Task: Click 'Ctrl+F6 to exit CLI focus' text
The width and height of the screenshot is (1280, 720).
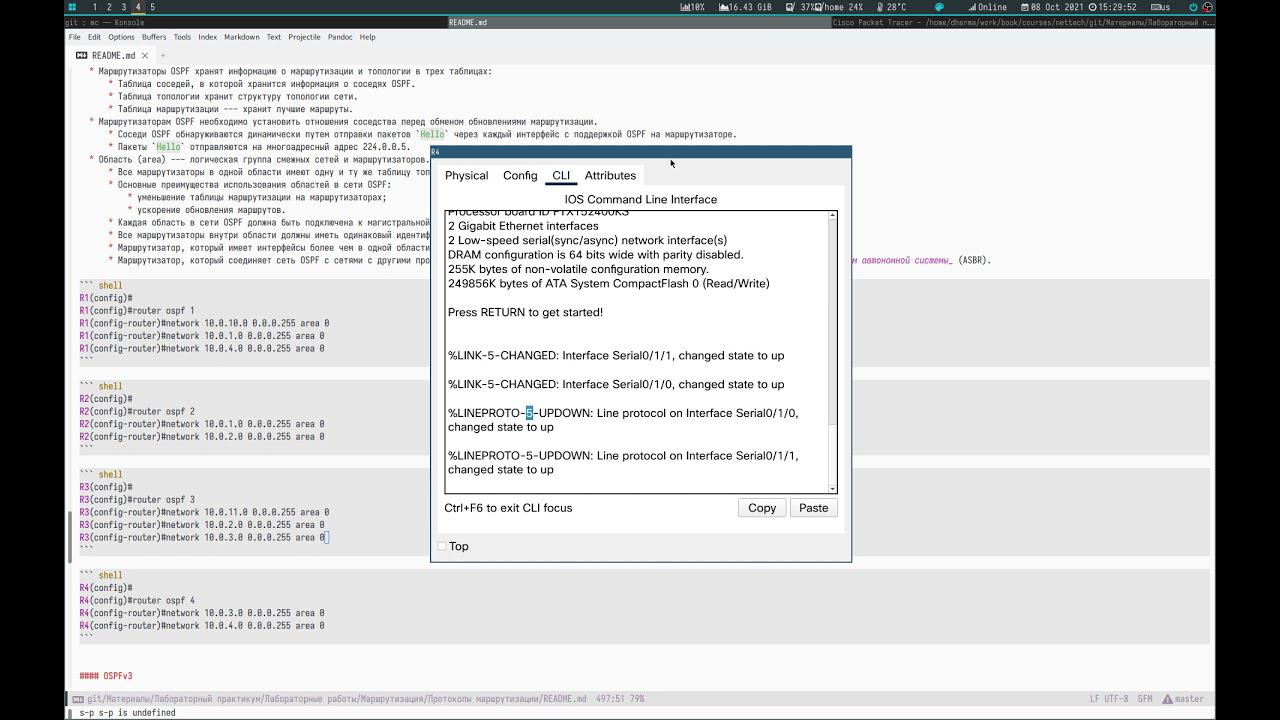Action: click(x=508, y=508)
